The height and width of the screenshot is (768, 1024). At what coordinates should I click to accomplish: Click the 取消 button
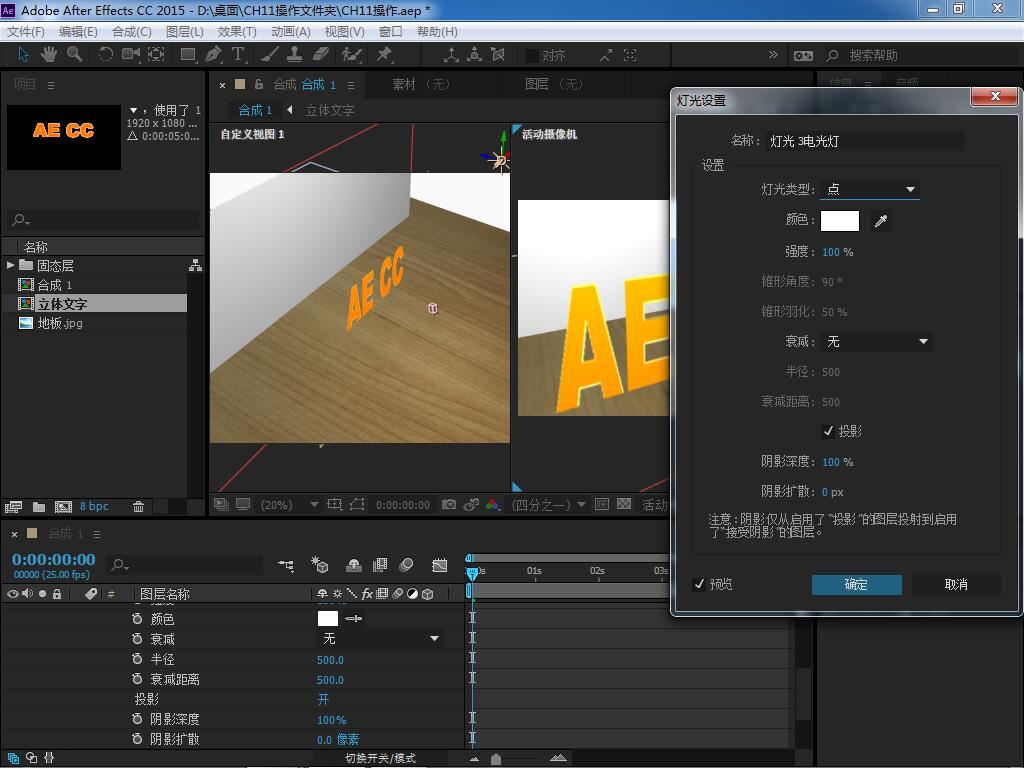[955, 584]
